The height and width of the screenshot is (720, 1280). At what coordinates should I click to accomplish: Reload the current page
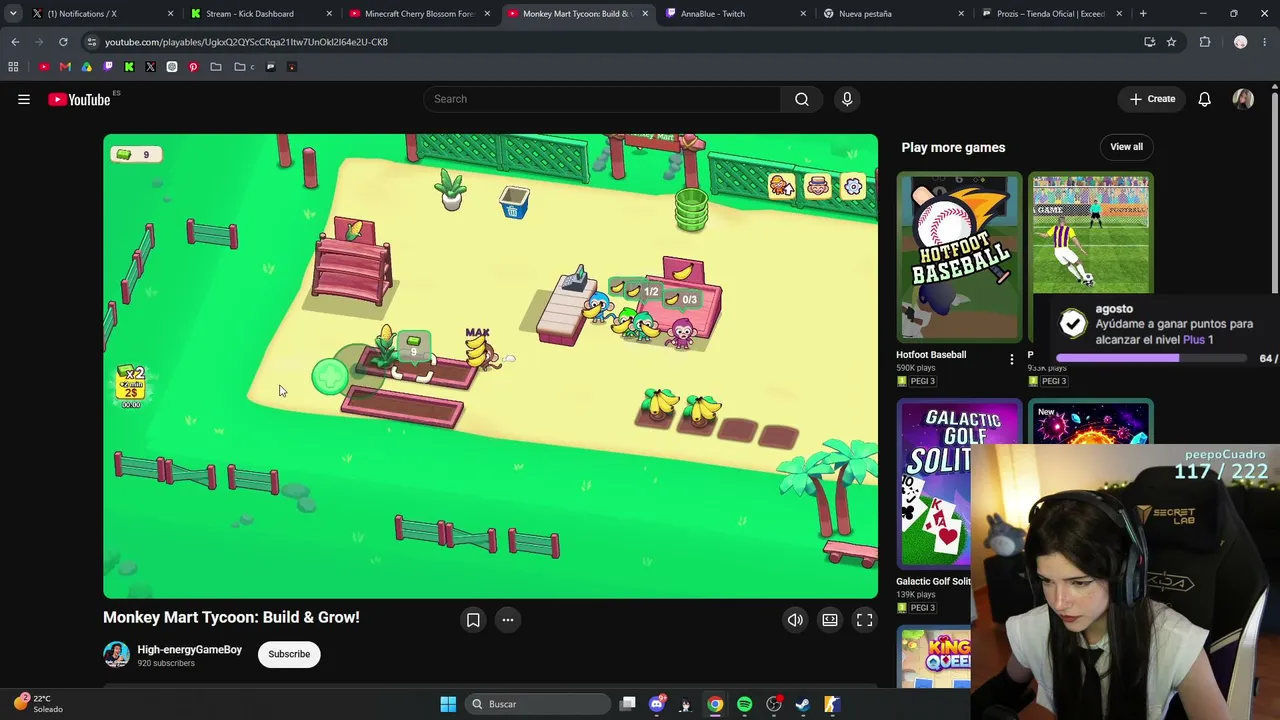pyautogui.click(x=63, y=42)
